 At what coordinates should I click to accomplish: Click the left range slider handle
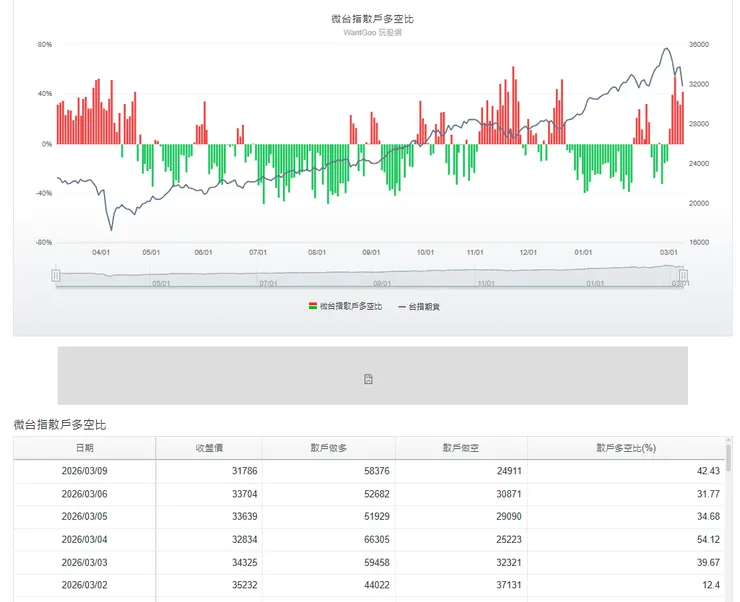point(56,276)
